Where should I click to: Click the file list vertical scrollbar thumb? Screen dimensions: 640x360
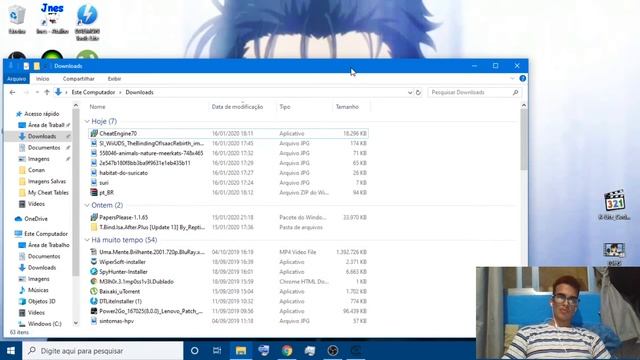pos(524,140)
